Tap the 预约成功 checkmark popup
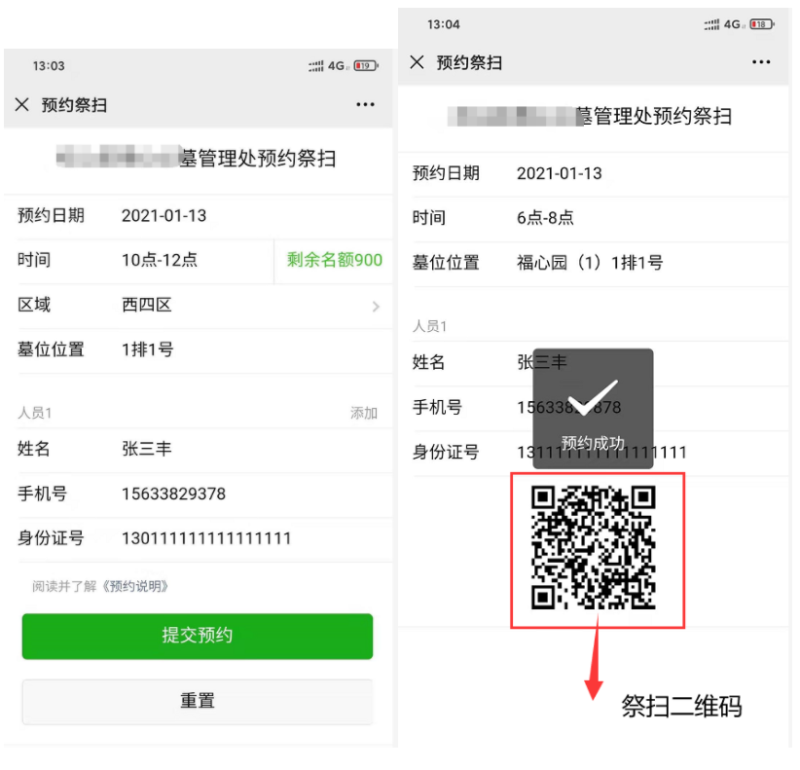The image size is (800, 770). tap(593, 409)
